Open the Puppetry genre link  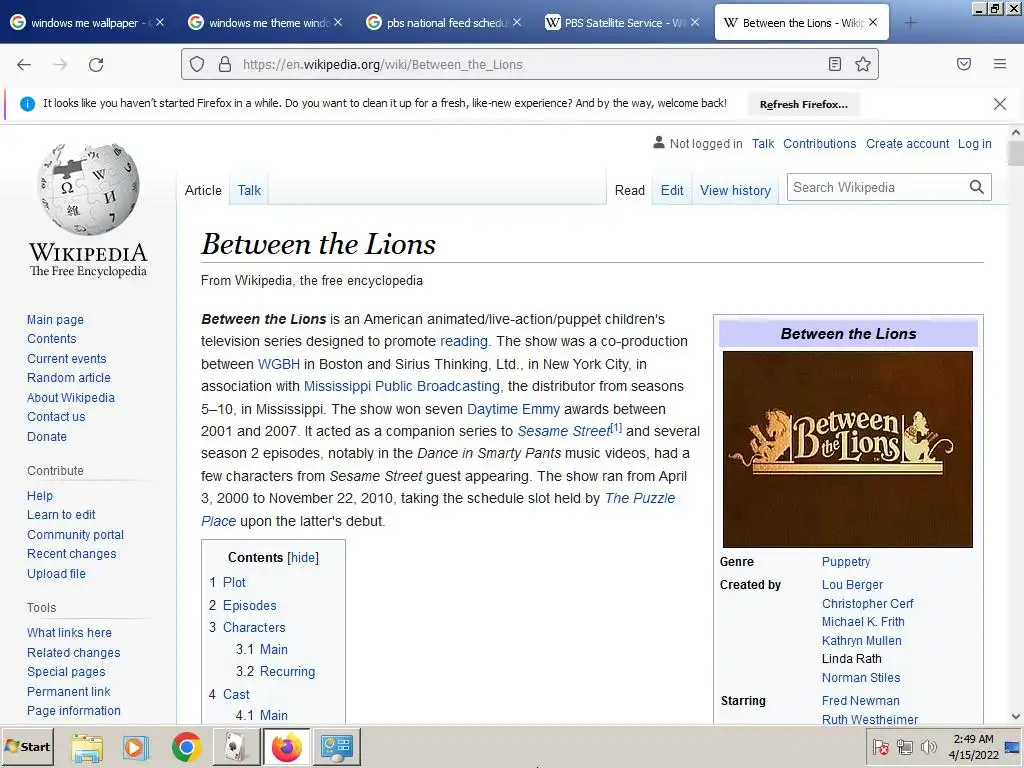tap(846, 562)
